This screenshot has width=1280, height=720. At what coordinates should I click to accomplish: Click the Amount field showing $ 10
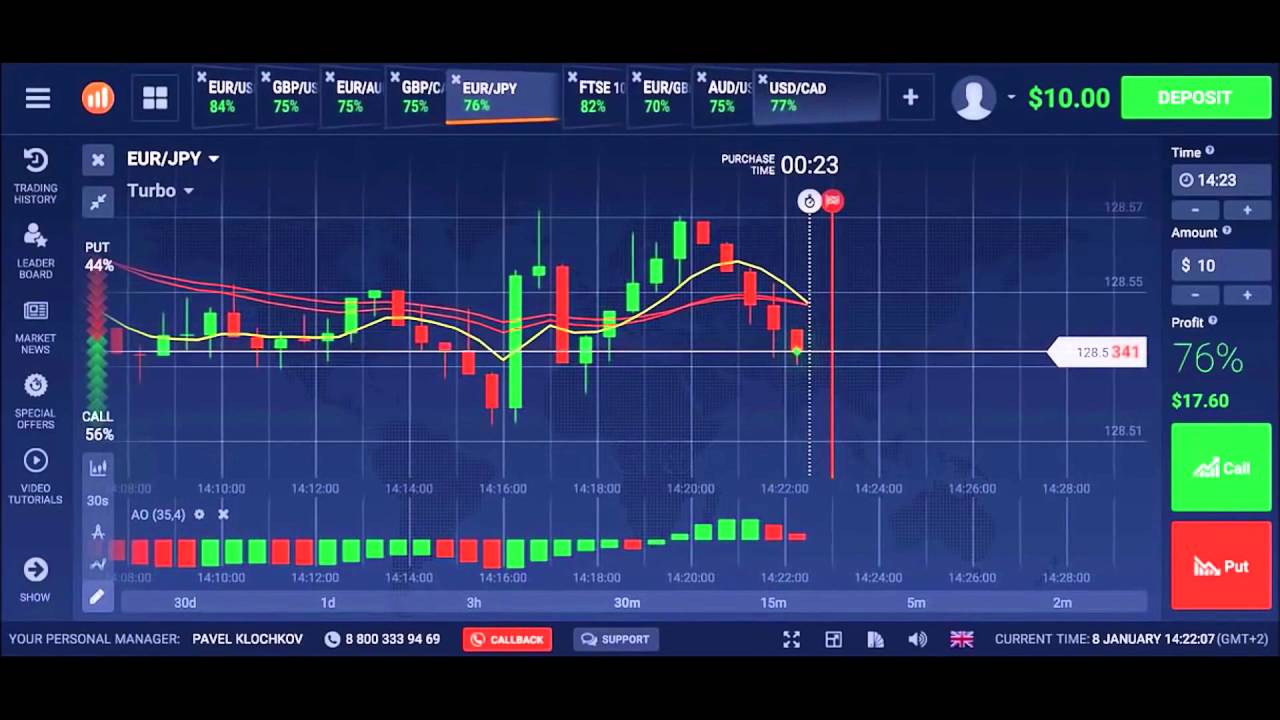point(1221,265)
